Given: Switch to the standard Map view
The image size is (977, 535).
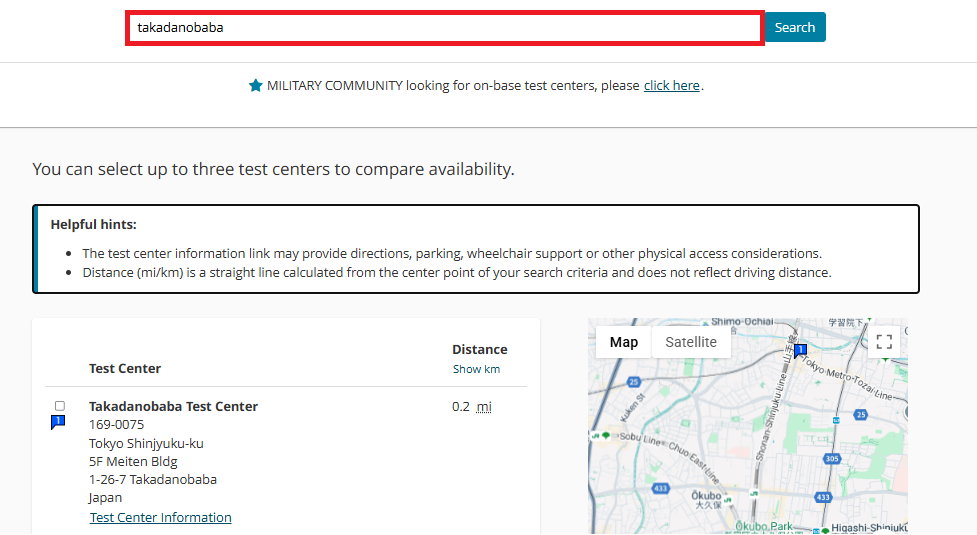Looking at the screenshot, I should [x=624, y=342].
